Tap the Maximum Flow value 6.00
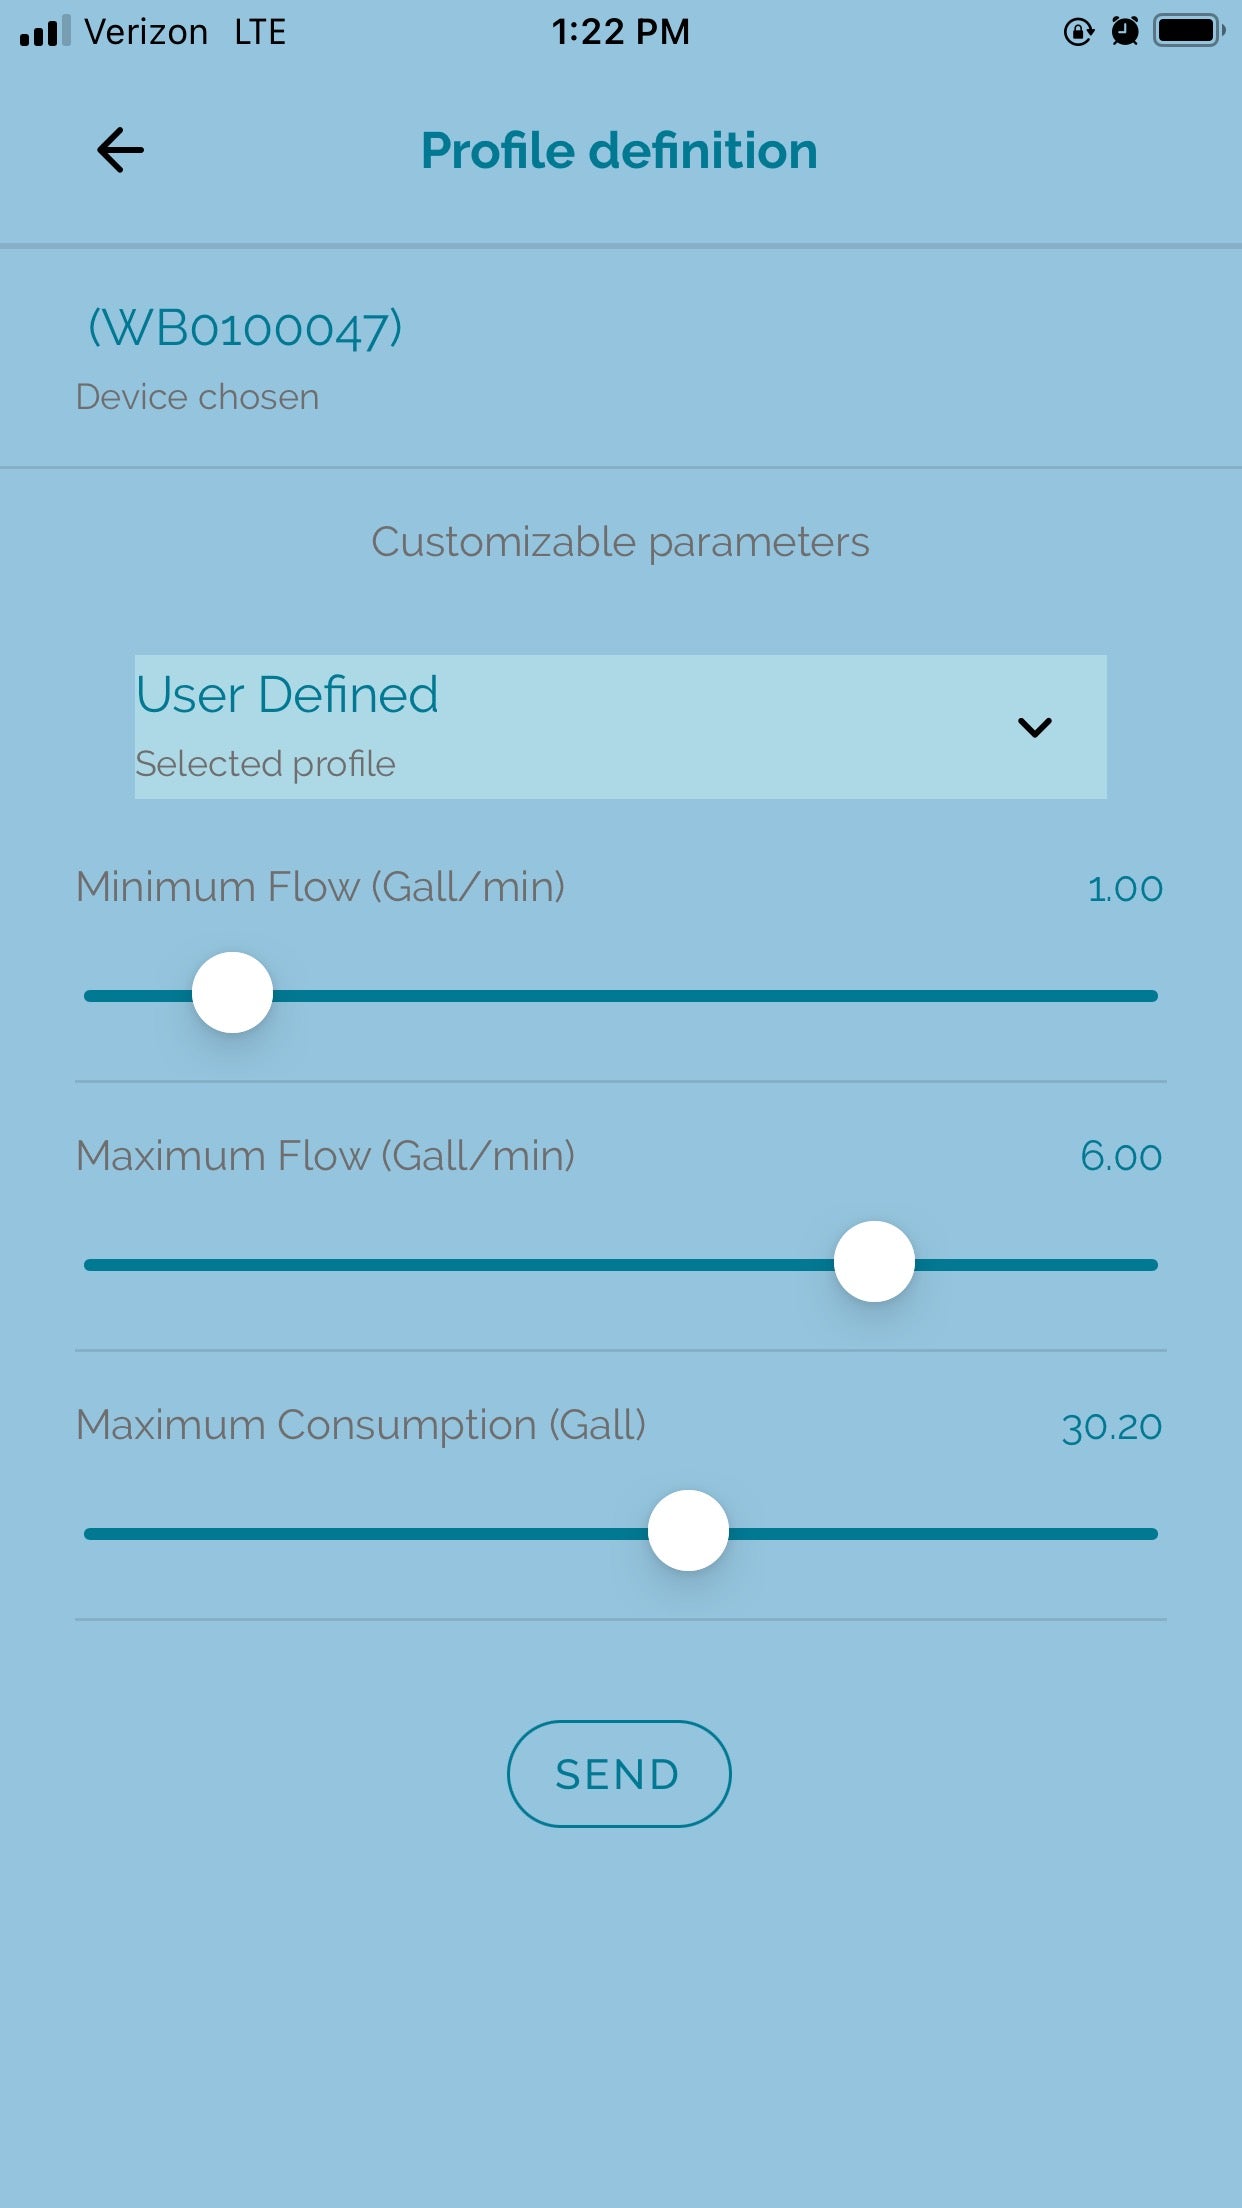The height and width of the screenshot is (2208, 1242). [1121, 1157]
